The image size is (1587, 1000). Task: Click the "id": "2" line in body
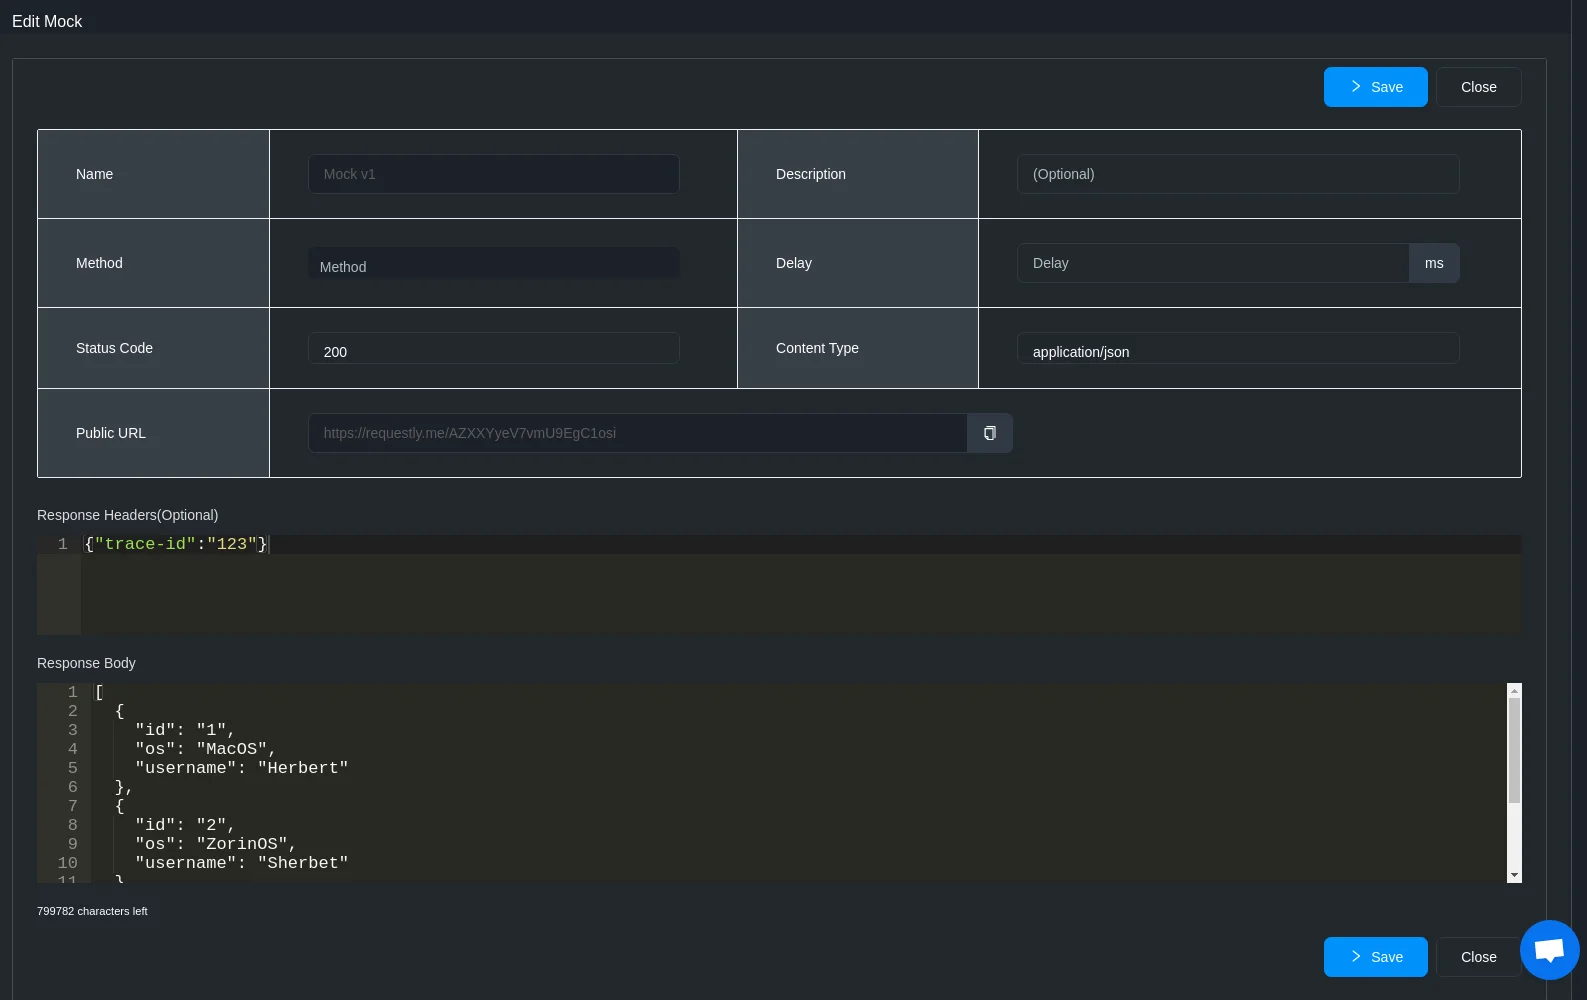coord(185,825)
